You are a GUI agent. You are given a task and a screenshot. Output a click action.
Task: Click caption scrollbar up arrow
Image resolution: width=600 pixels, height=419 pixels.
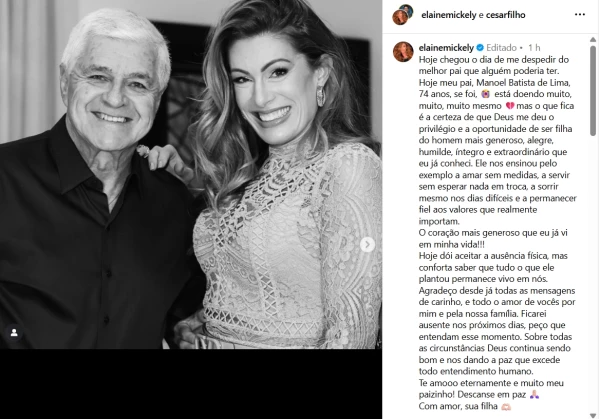593,39
